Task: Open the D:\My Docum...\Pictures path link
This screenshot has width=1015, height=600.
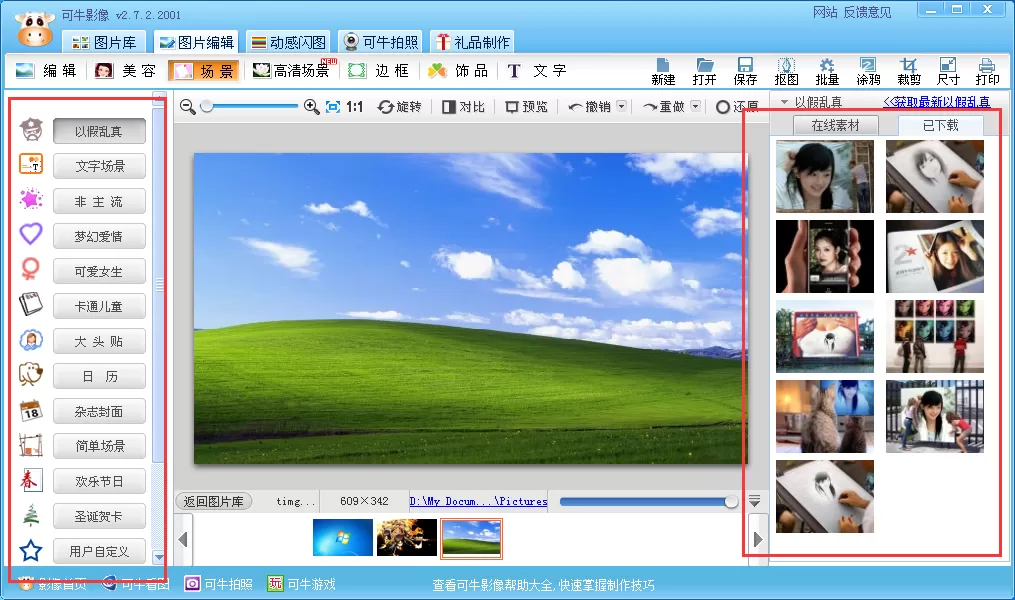Action: tap(478, 501)
